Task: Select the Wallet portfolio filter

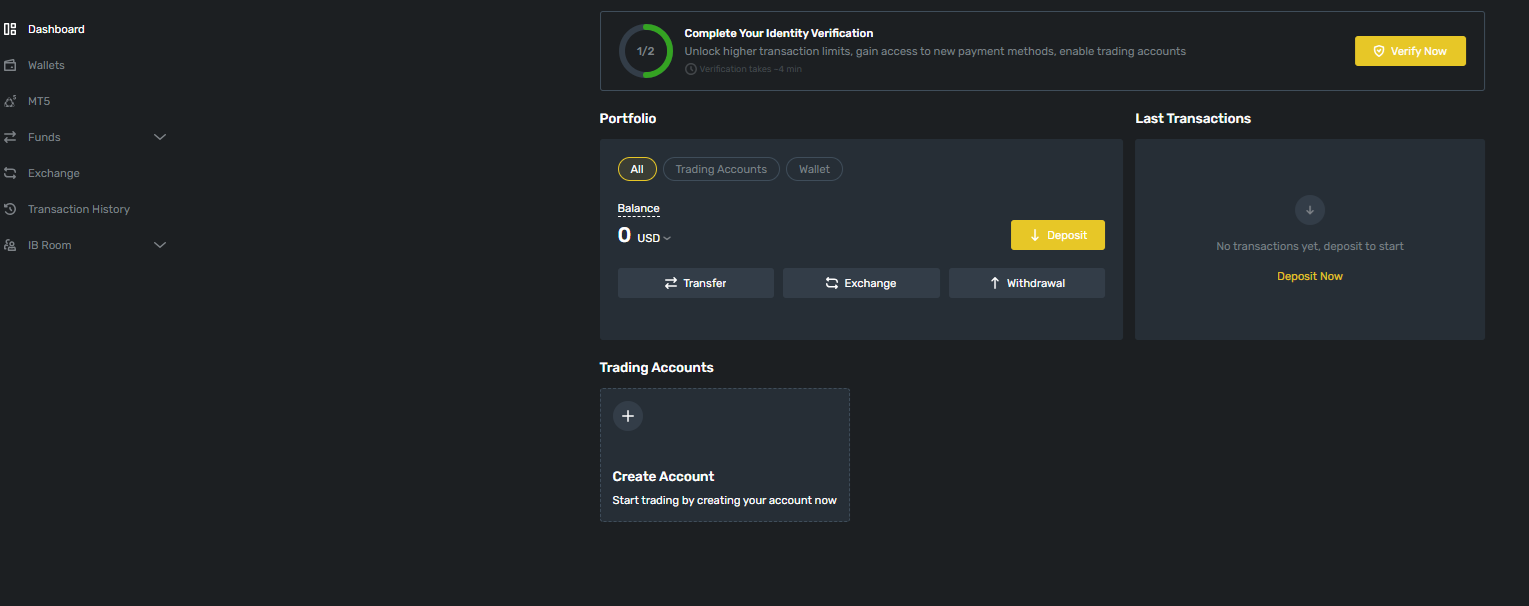Action: pos(814,169)
